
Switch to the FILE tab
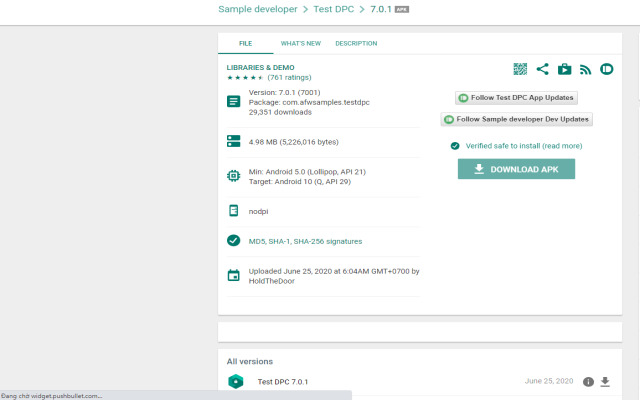[x=246, y=43]
